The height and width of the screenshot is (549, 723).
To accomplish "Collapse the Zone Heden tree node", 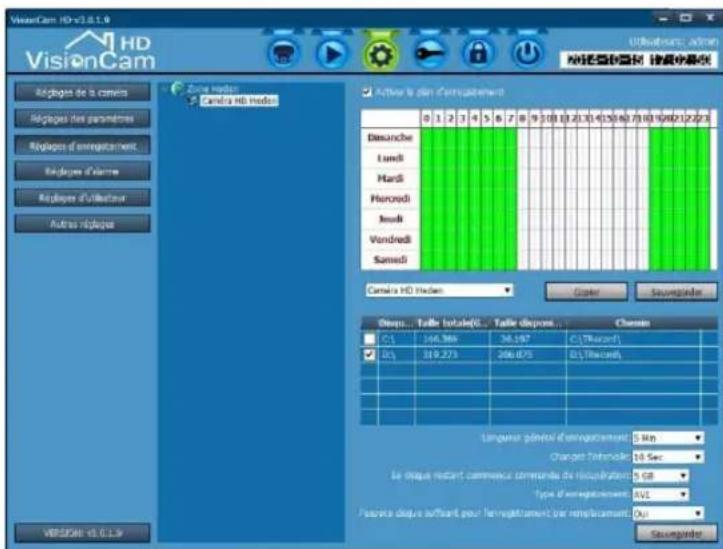I will point(165,89).
